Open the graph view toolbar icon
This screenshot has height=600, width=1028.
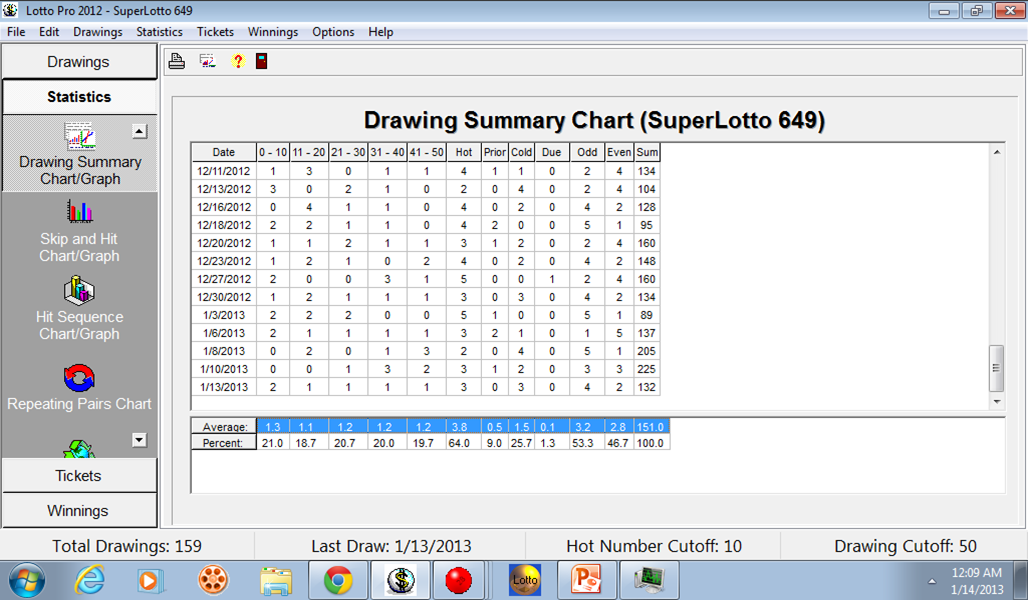tap(208, 61)
